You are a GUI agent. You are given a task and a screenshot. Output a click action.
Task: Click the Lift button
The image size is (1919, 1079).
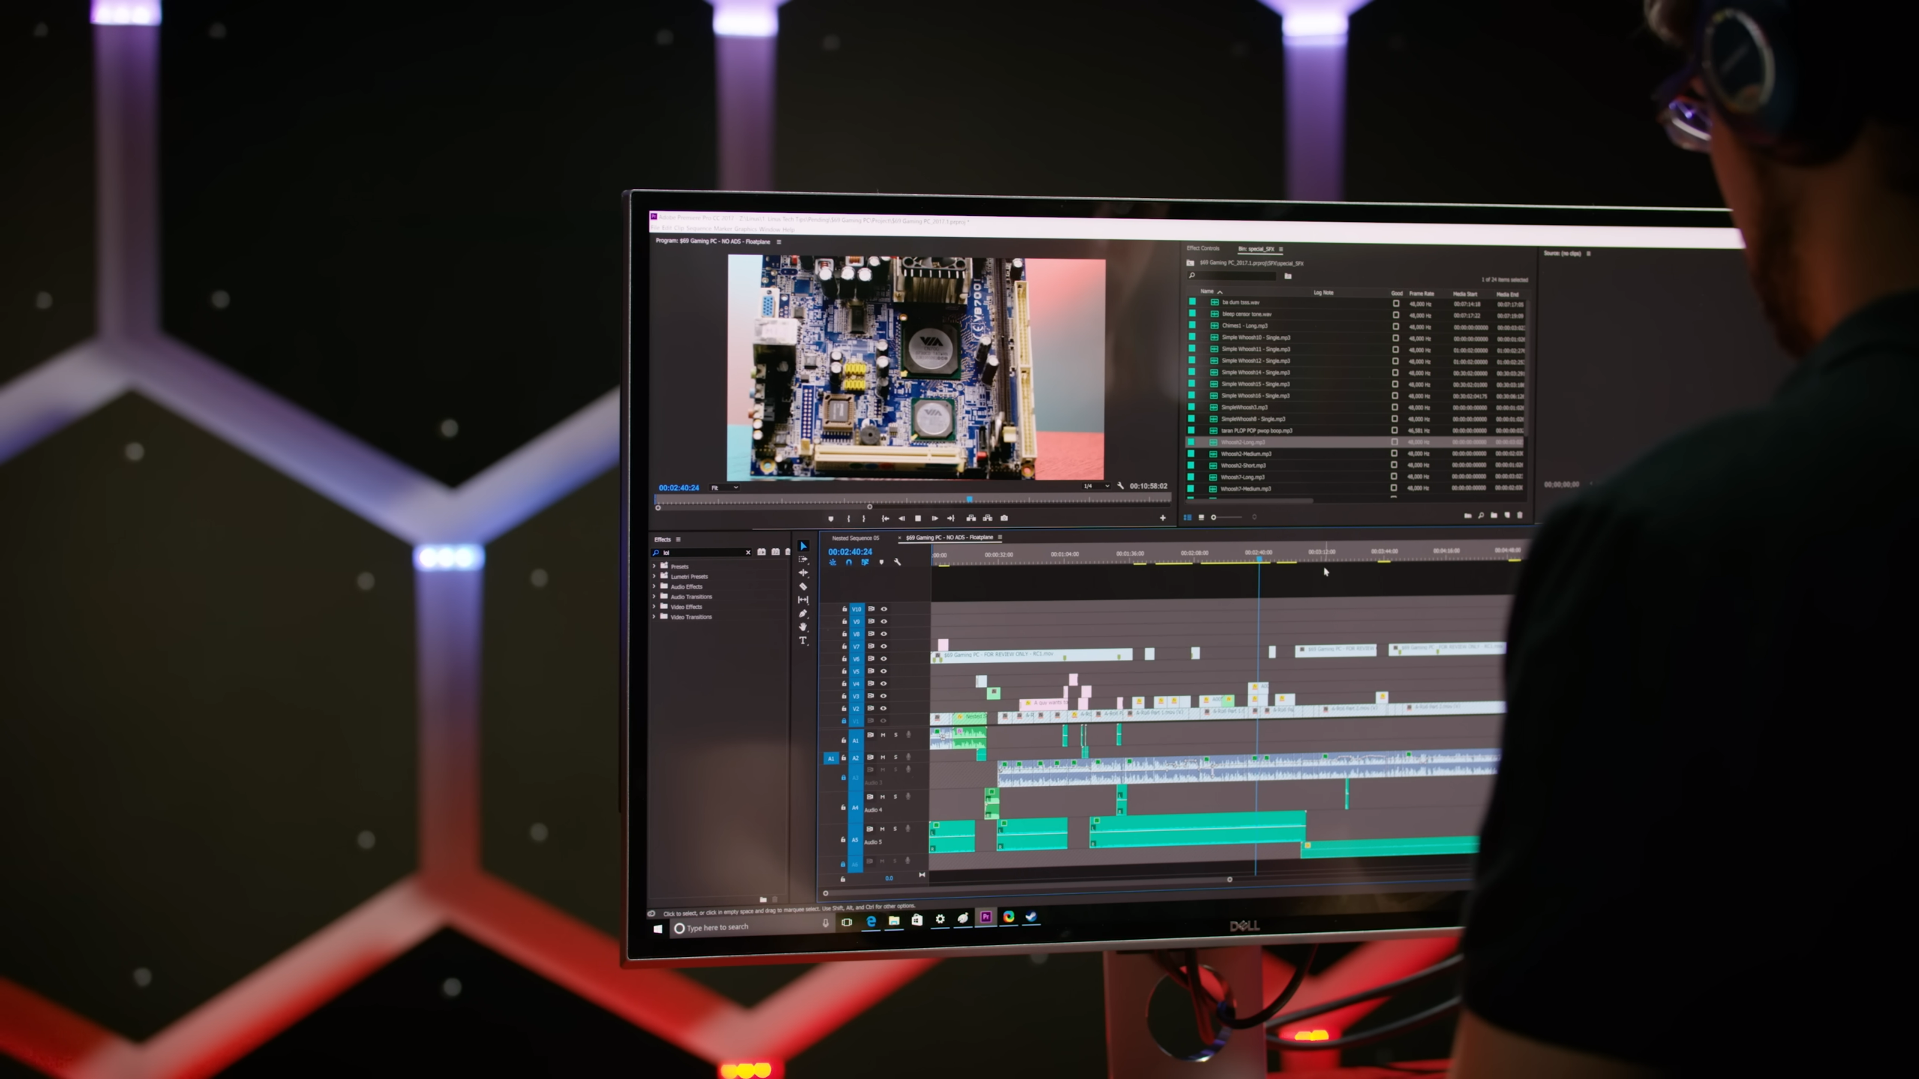tap(971, 518)
